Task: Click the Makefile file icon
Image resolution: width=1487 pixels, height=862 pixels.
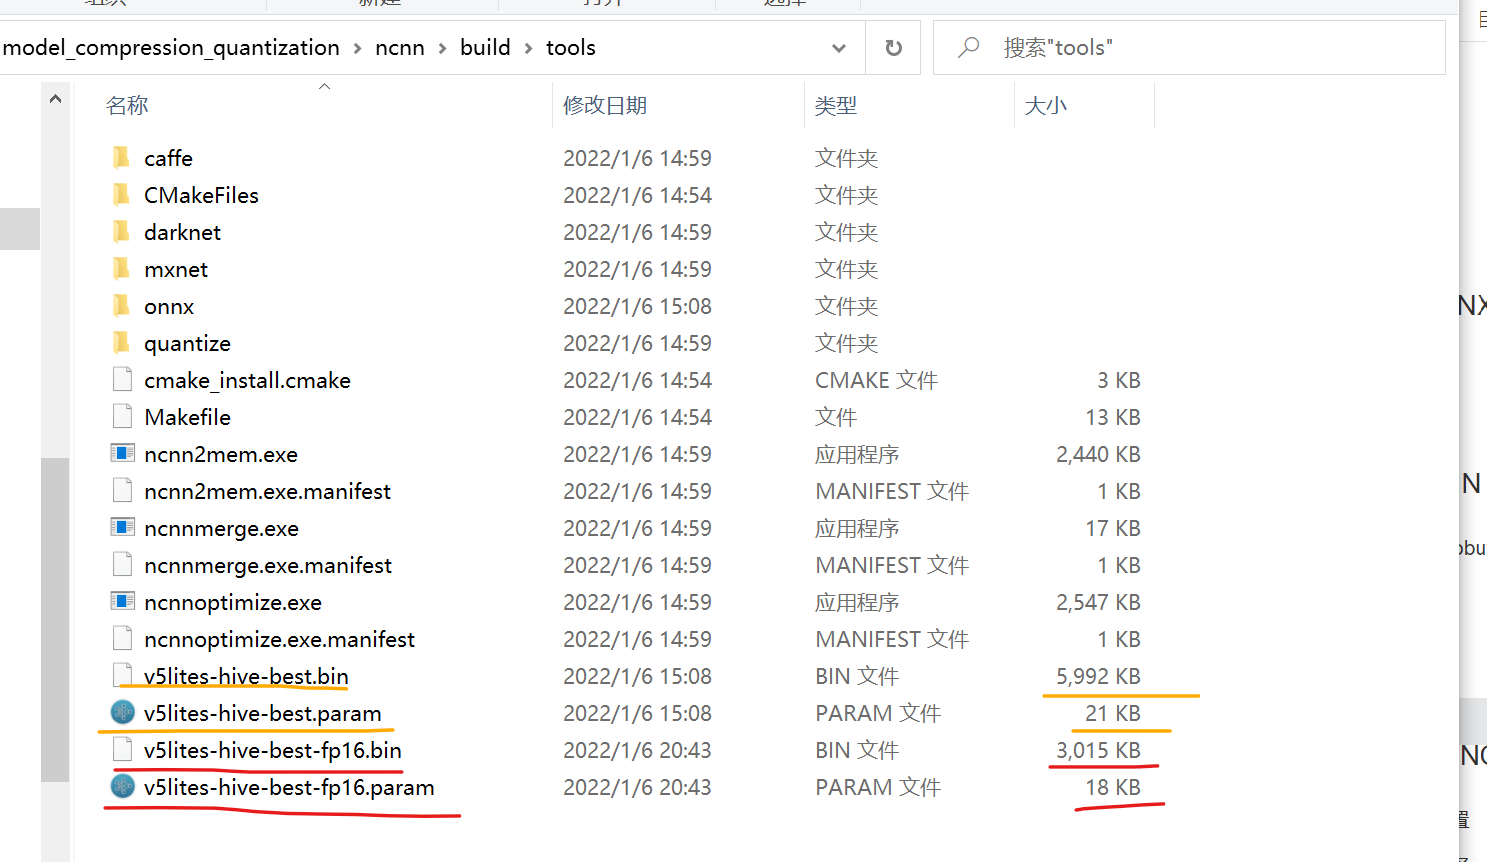Action: click(122, 416)
